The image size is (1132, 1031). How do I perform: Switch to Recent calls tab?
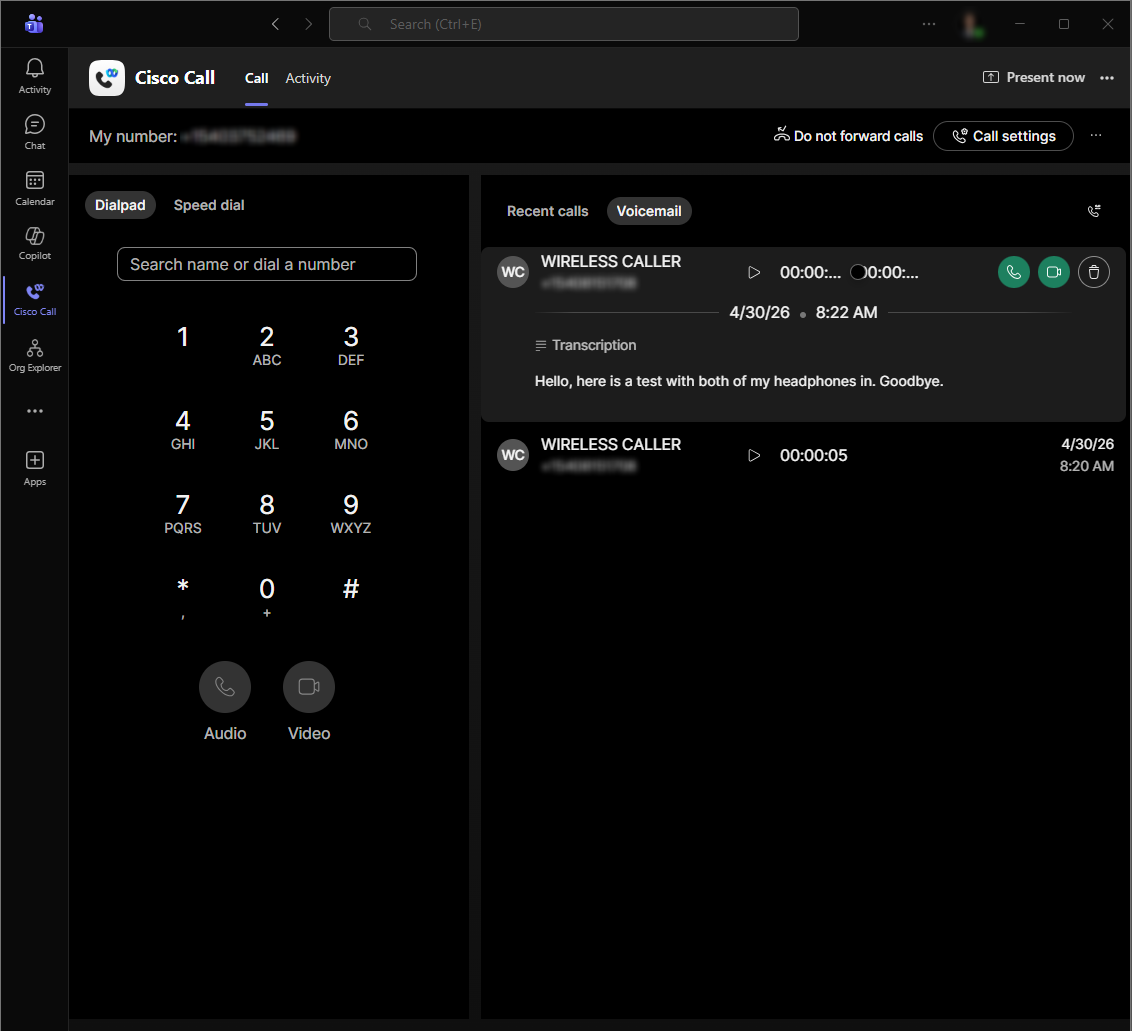tap(547, 211)
